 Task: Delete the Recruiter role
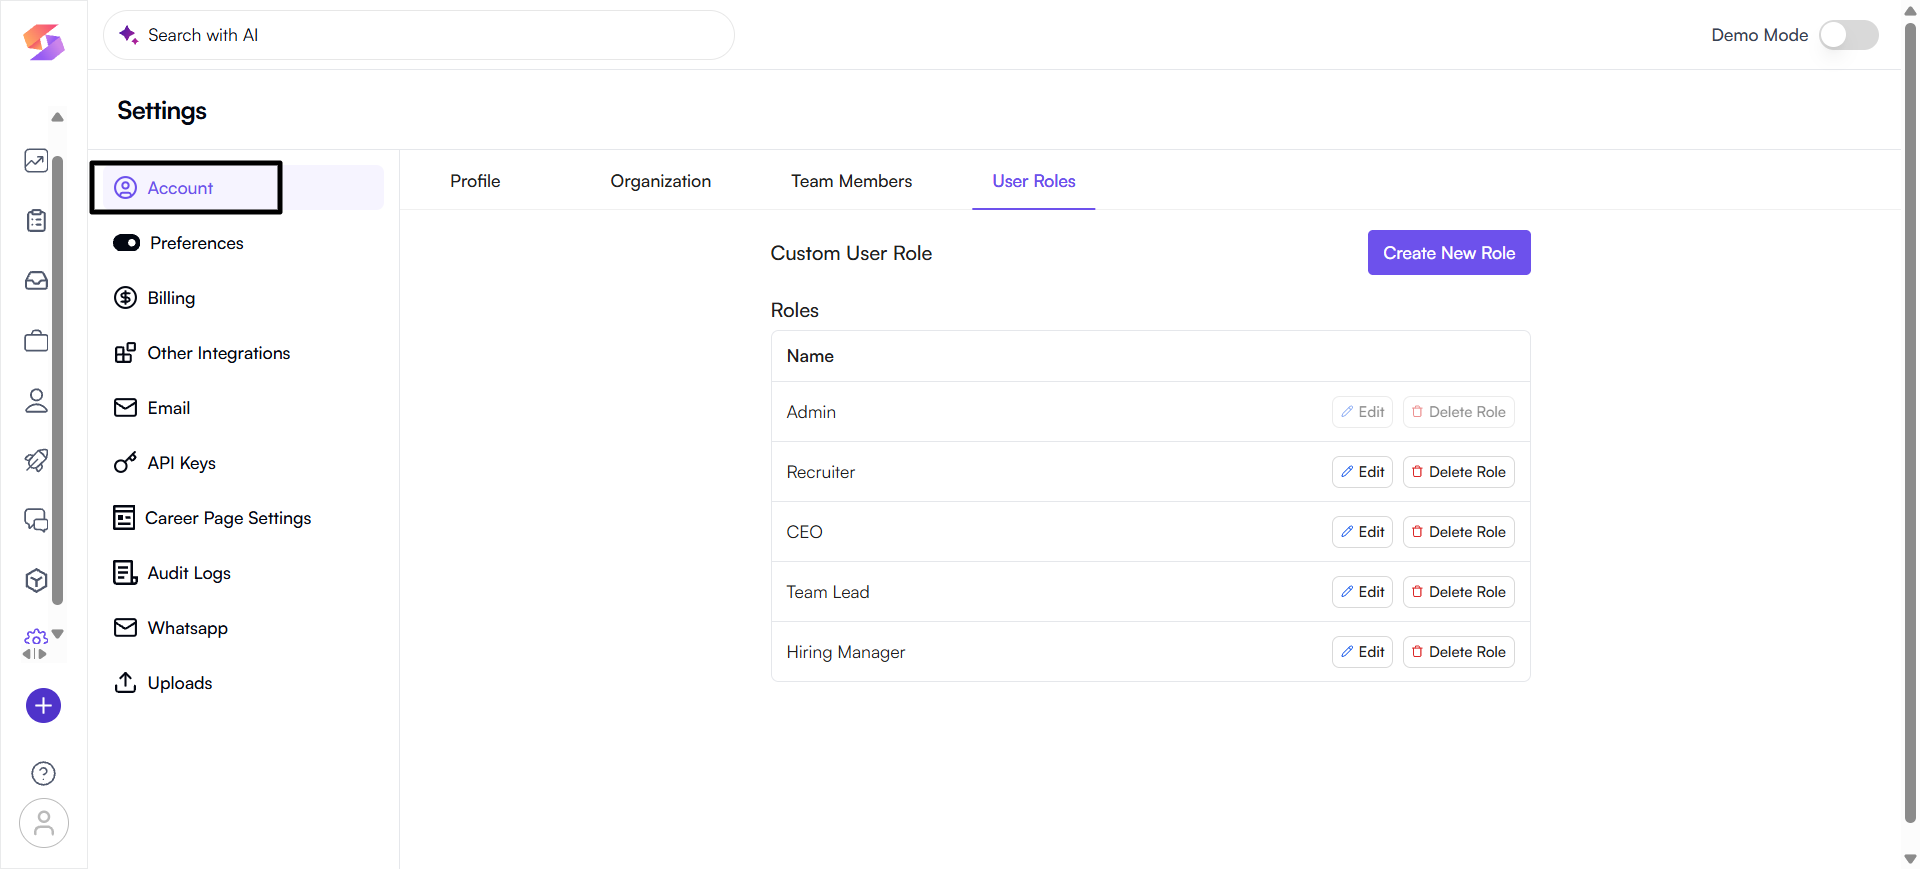pos(1458,472)
